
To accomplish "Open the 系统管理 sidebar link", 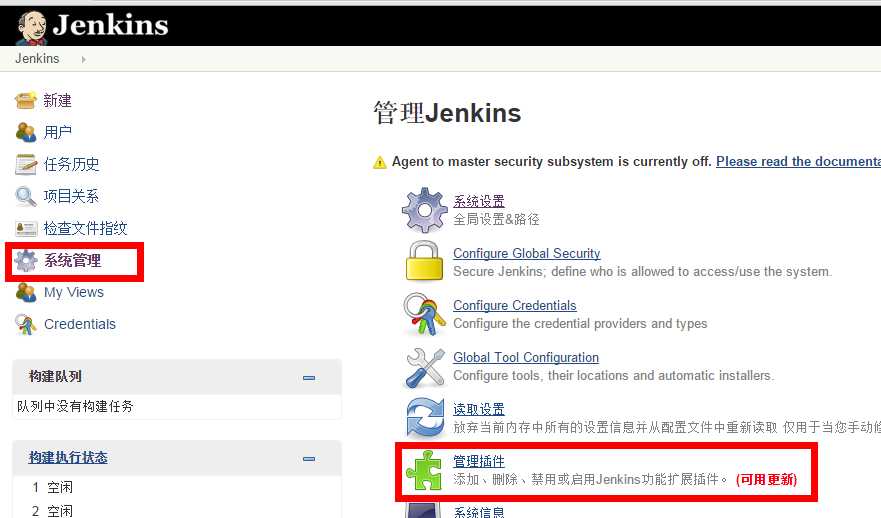I will [72, 261].
